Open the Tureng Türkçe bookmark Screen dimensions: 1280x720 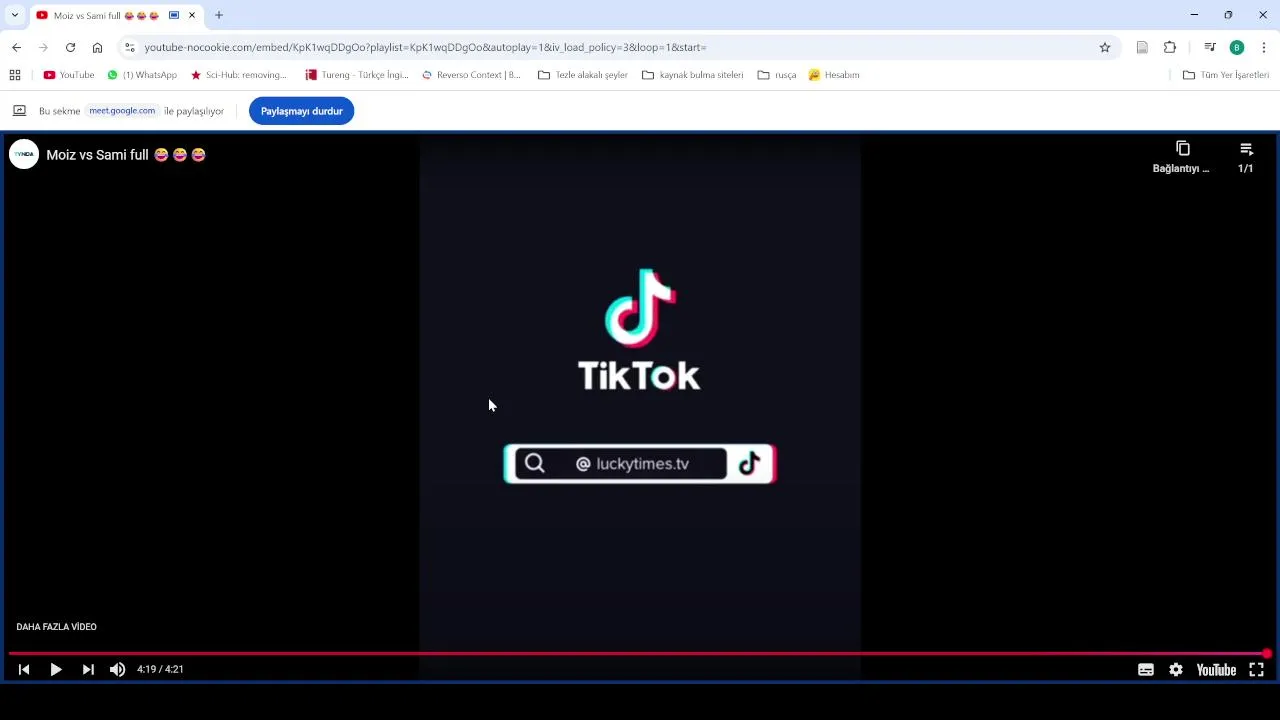tap(357, 75)
